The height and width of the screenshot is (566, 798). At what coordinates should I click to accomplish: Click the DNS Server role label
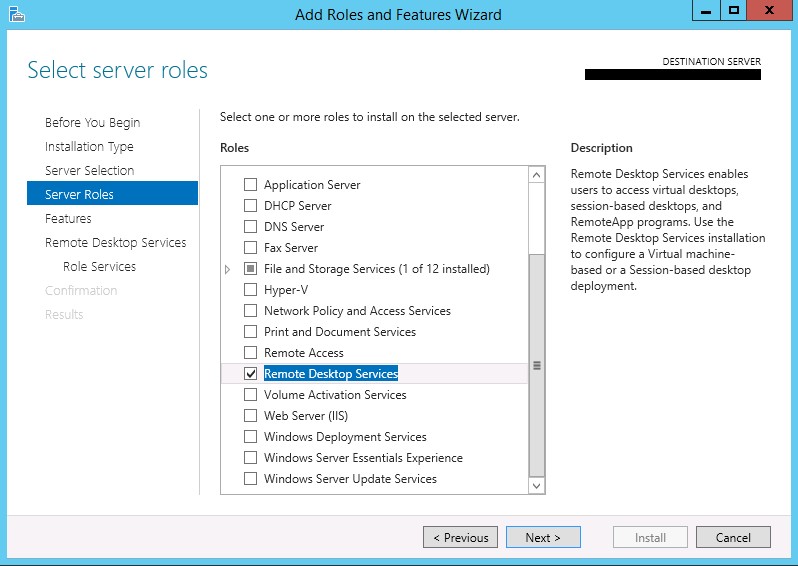click(294, 227)
